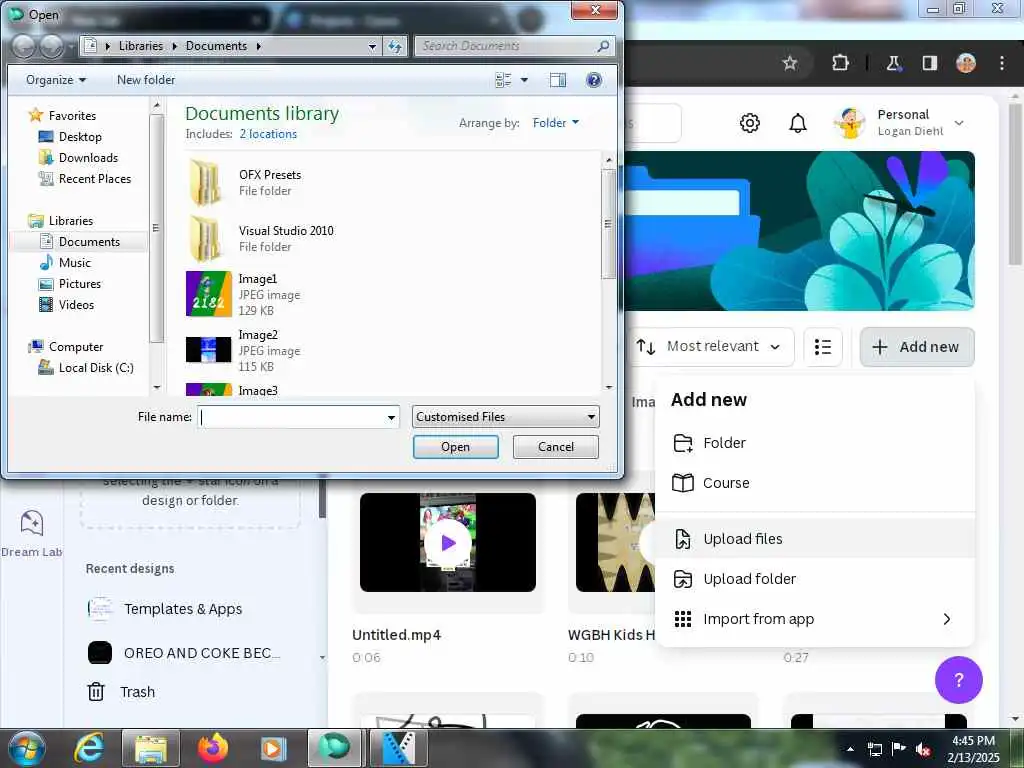Screen dimensions: 1024x768
Task: Click Cancel in the Open dialog
Action: pos(556,447)
